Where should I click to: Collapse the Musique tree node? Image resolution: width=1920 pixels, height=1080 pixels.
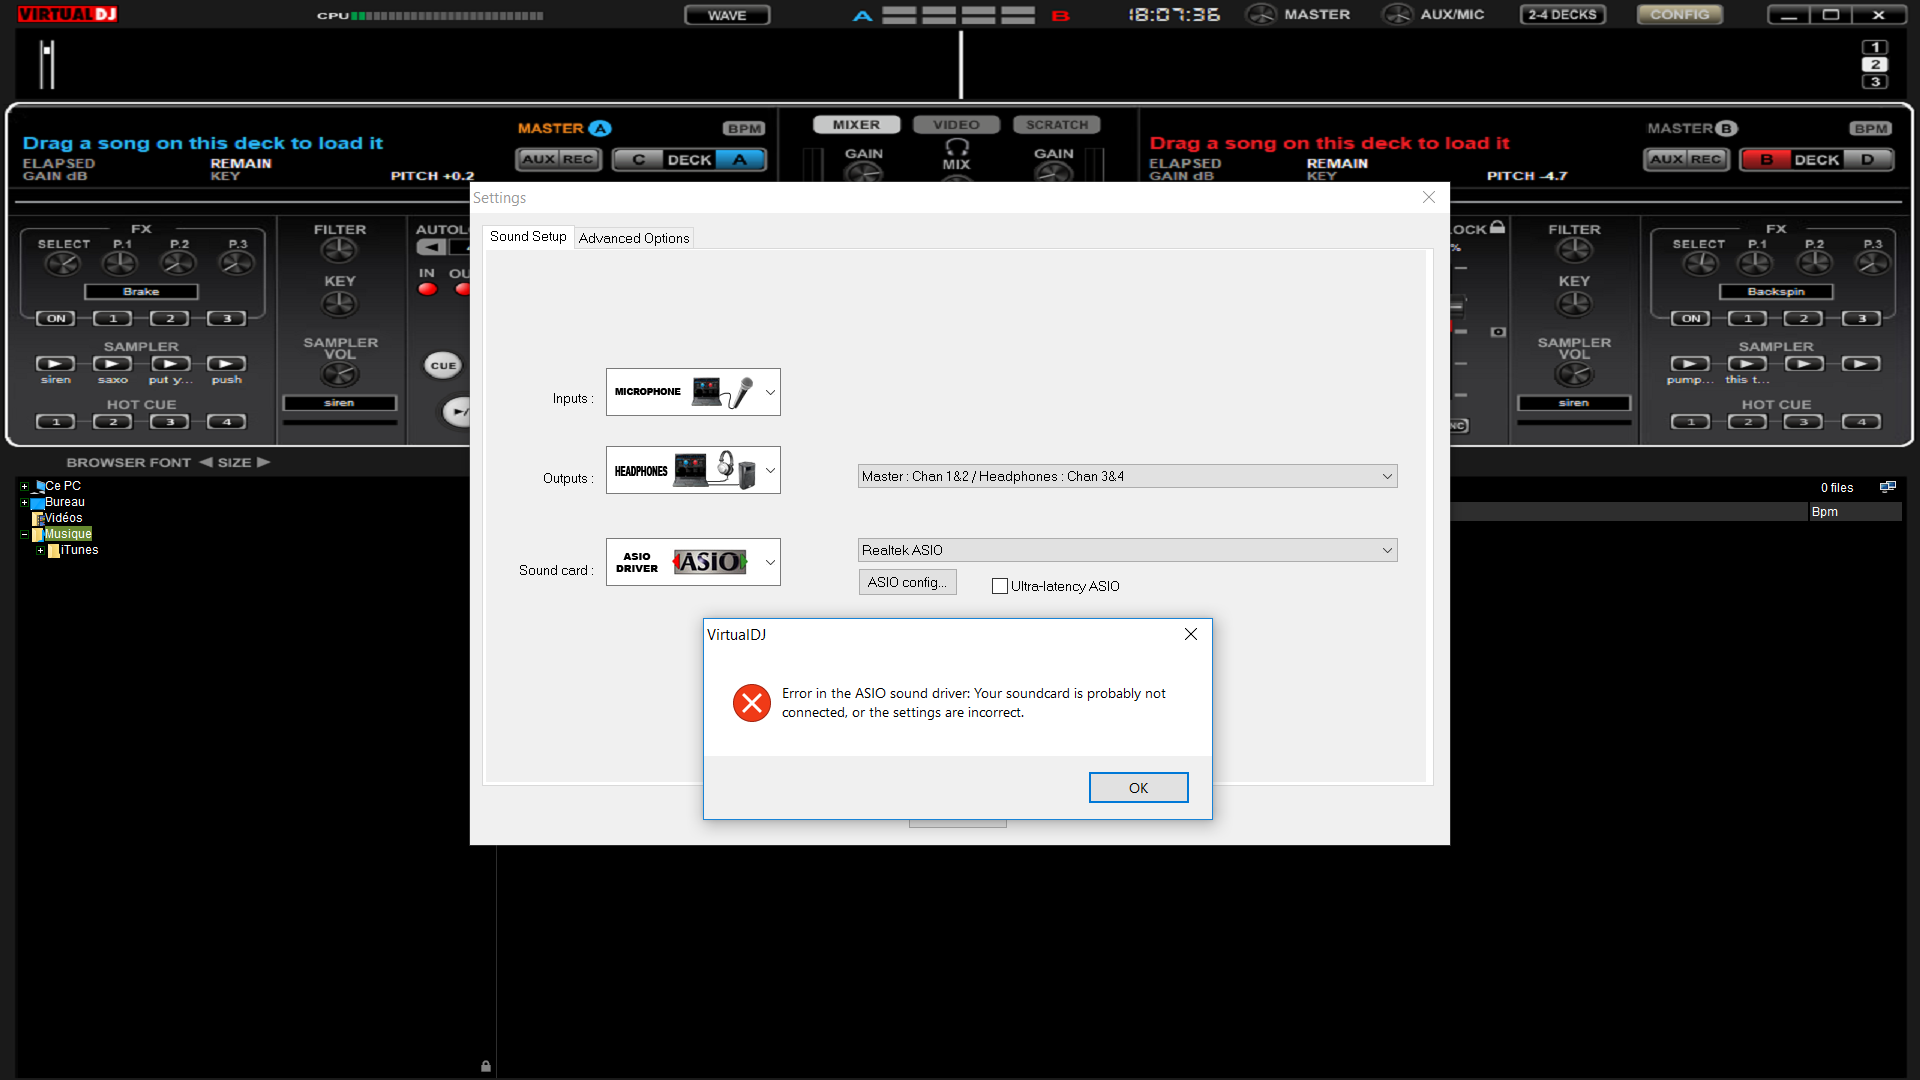(24, 535)
